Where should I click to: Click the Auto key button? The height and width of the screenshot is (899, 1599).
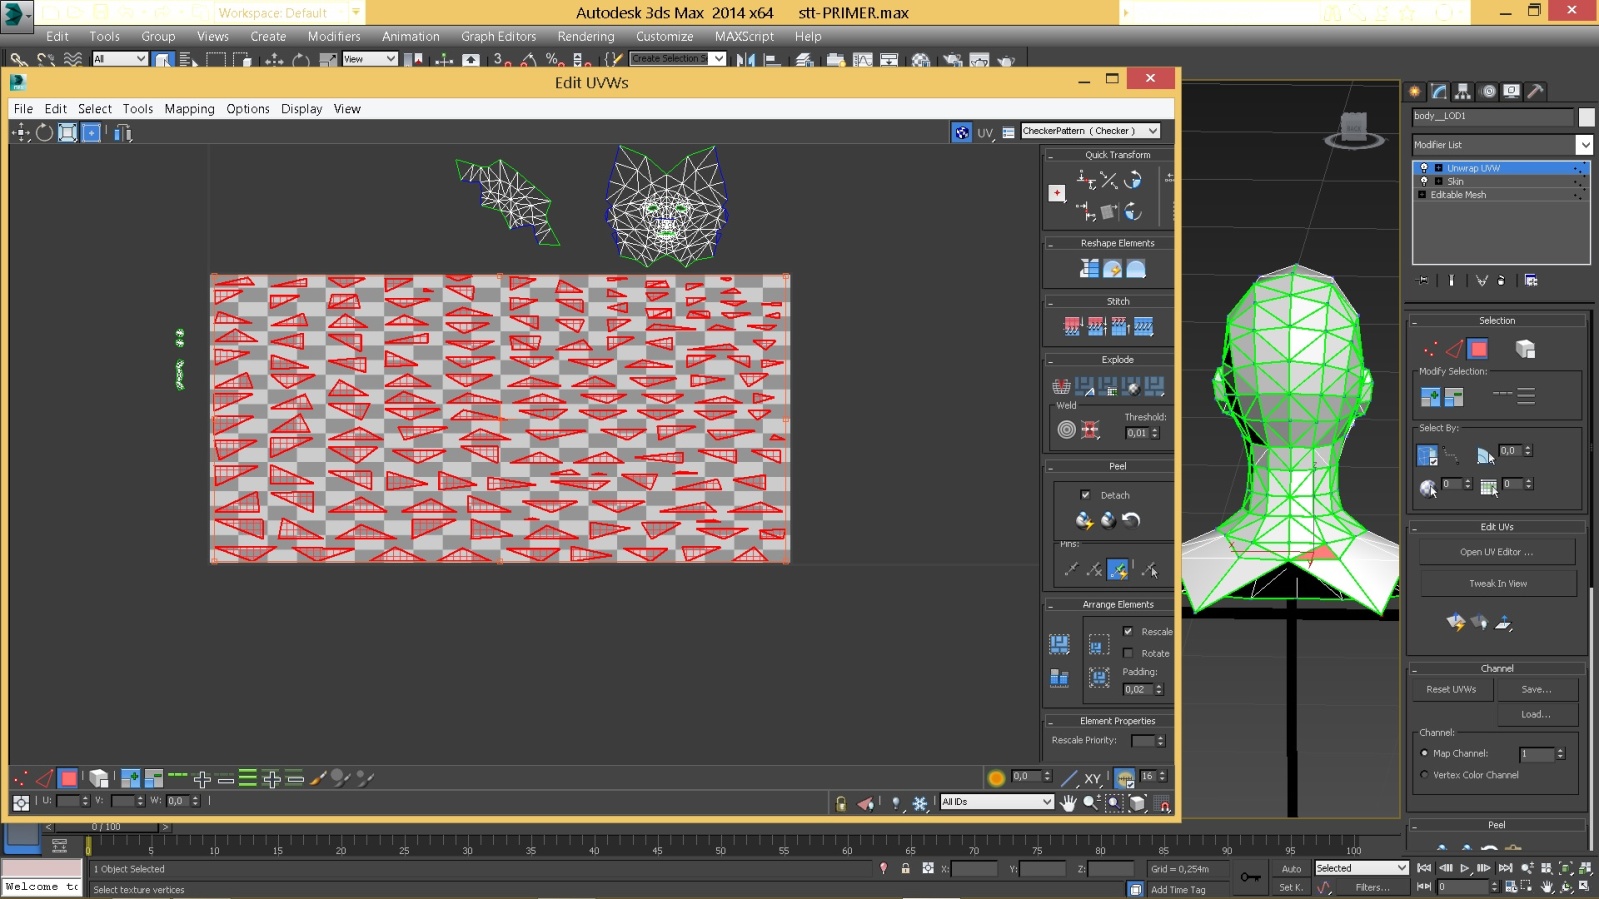click(1291, 868)
